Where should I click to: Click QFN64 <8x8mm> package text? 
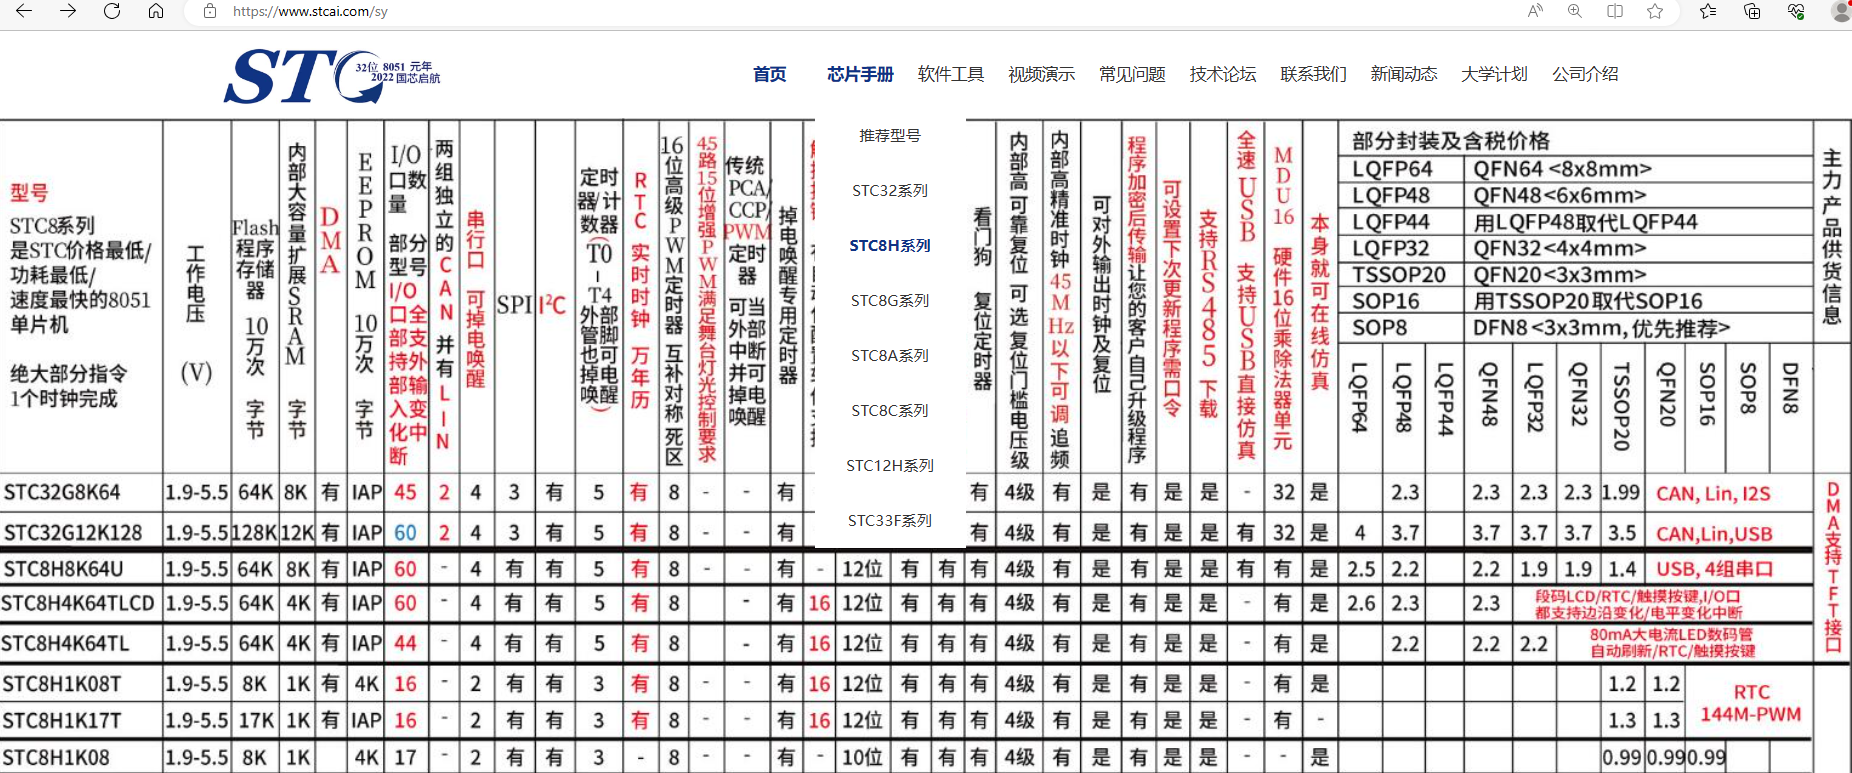click(x=1563, y=169)
